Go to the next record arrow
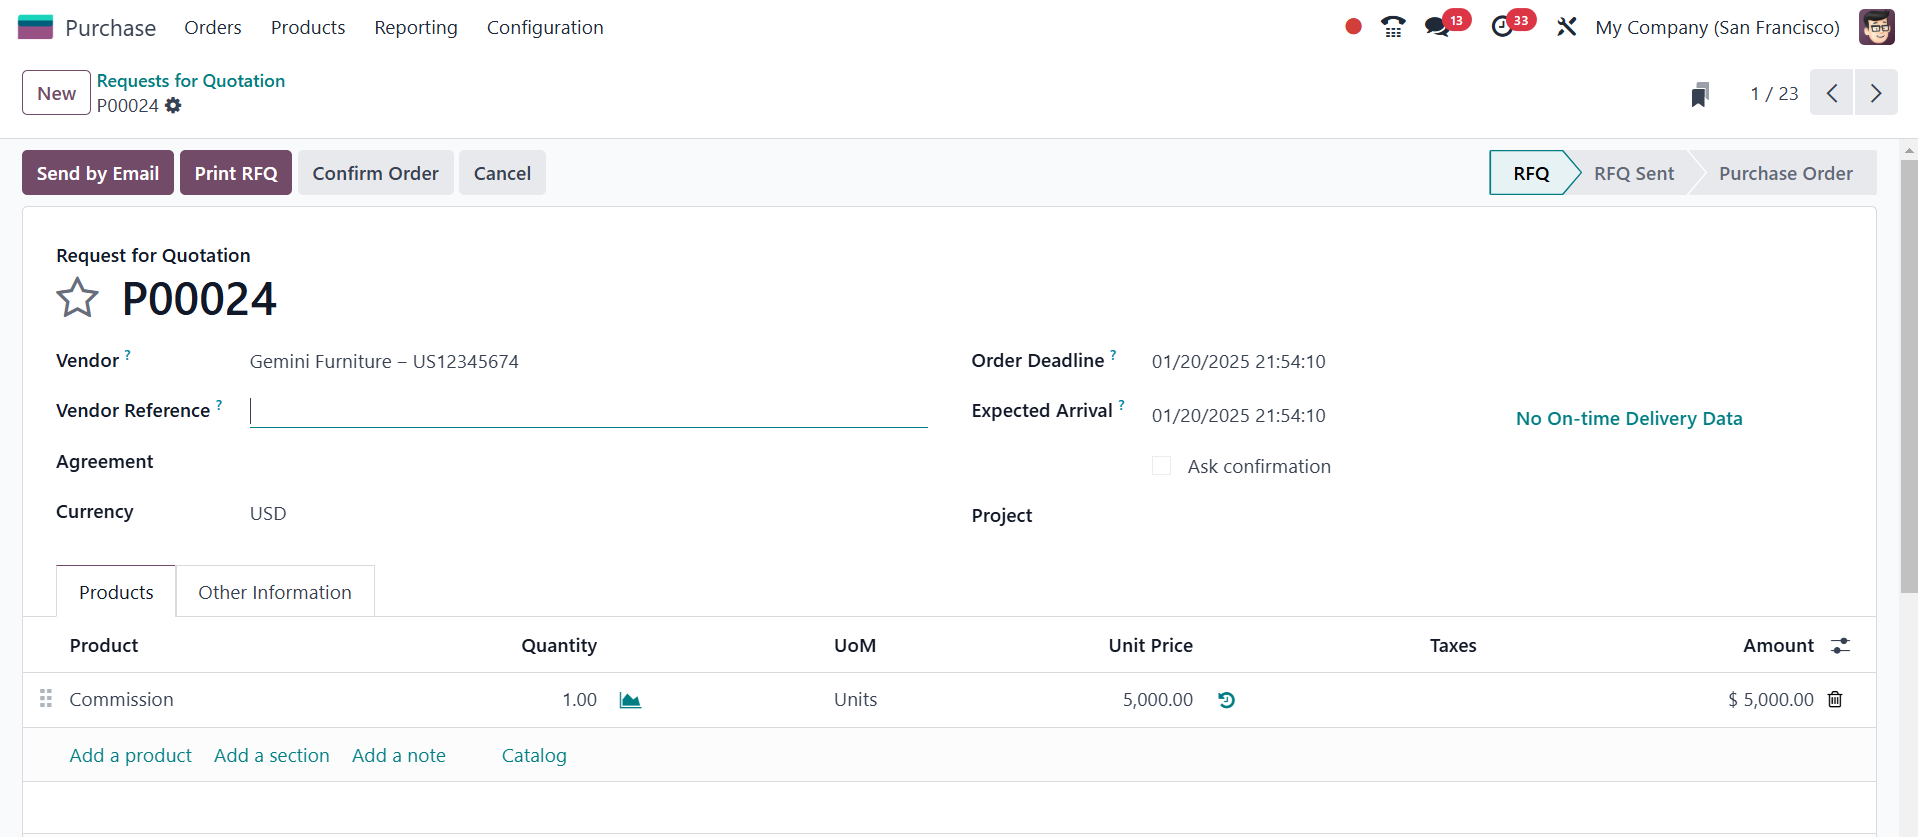Viewport: 1918px width, 837px height. (x=1876, y=93)
